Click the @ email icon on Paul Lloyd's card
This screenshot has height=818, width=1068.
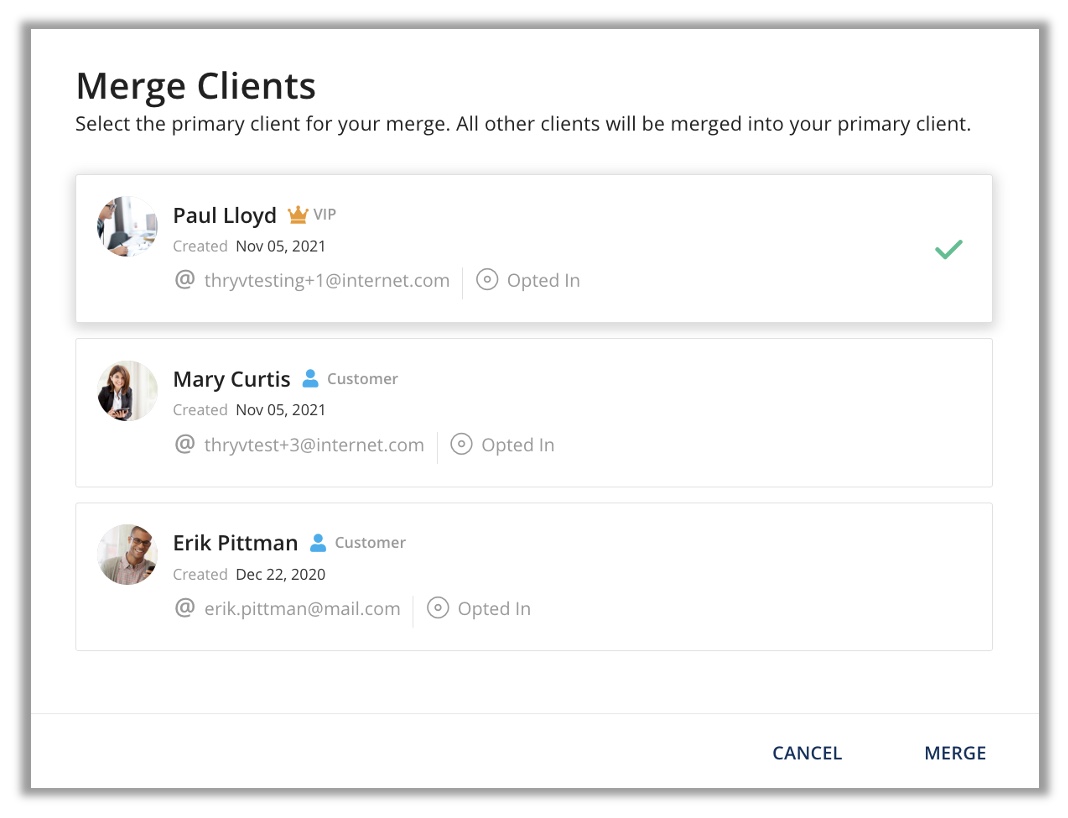tap(185, 280)
